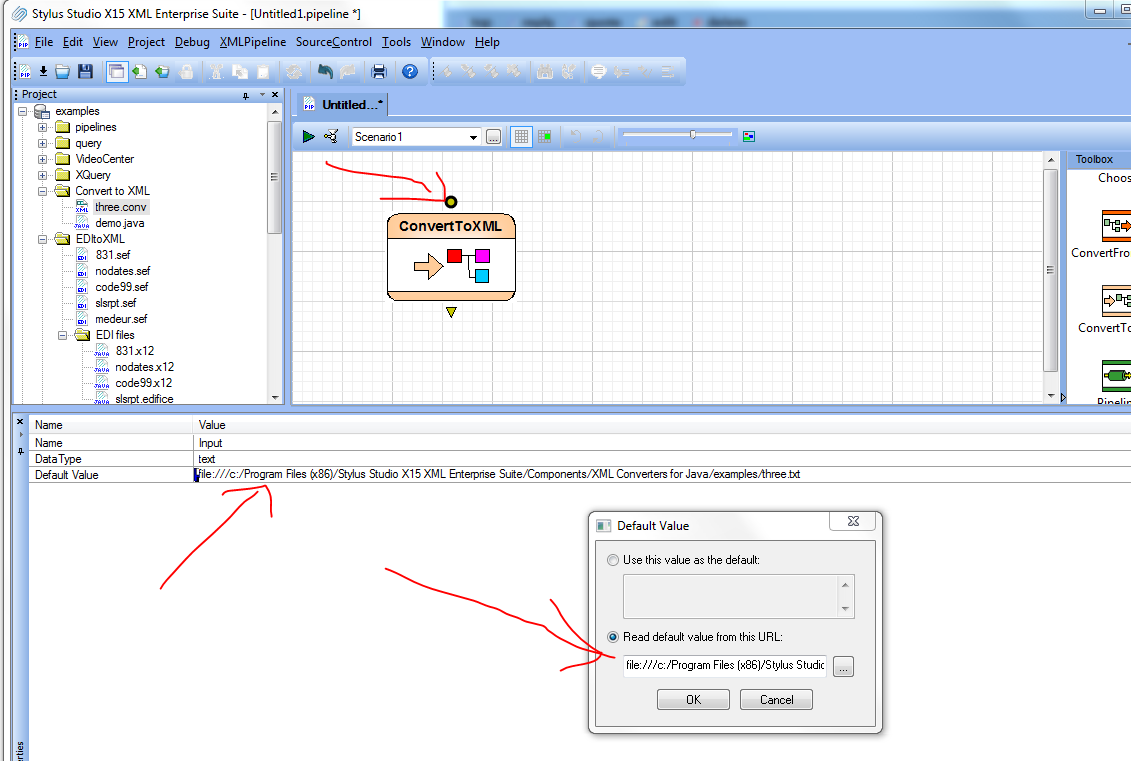Collapse the Convert to XML folder
Viewport: 1131px width, 761px height.
[43, 191]
